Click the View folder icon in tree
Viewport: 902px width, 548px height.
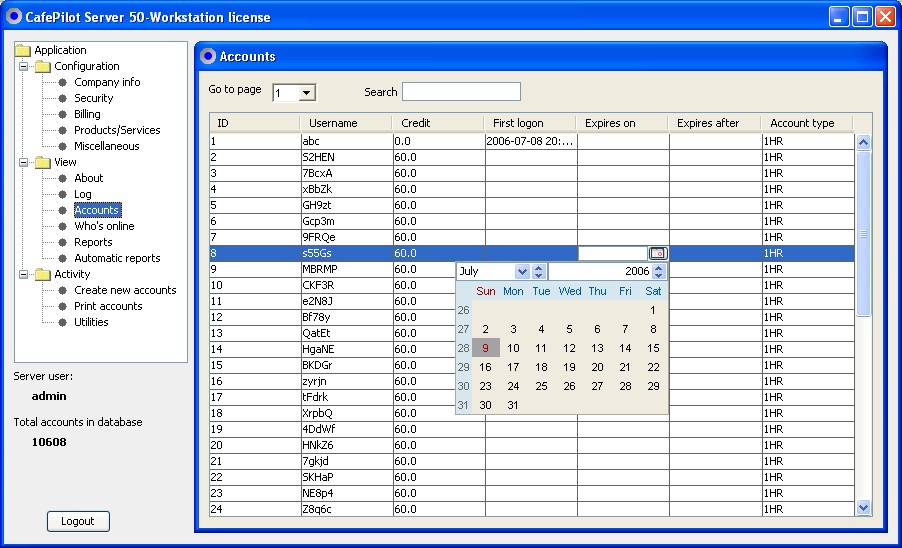click(43, 162)
